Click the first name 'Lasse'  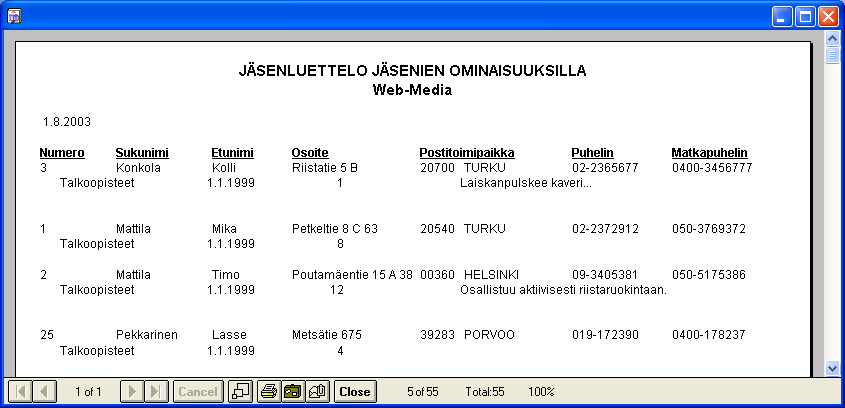[x=229, y=335]
